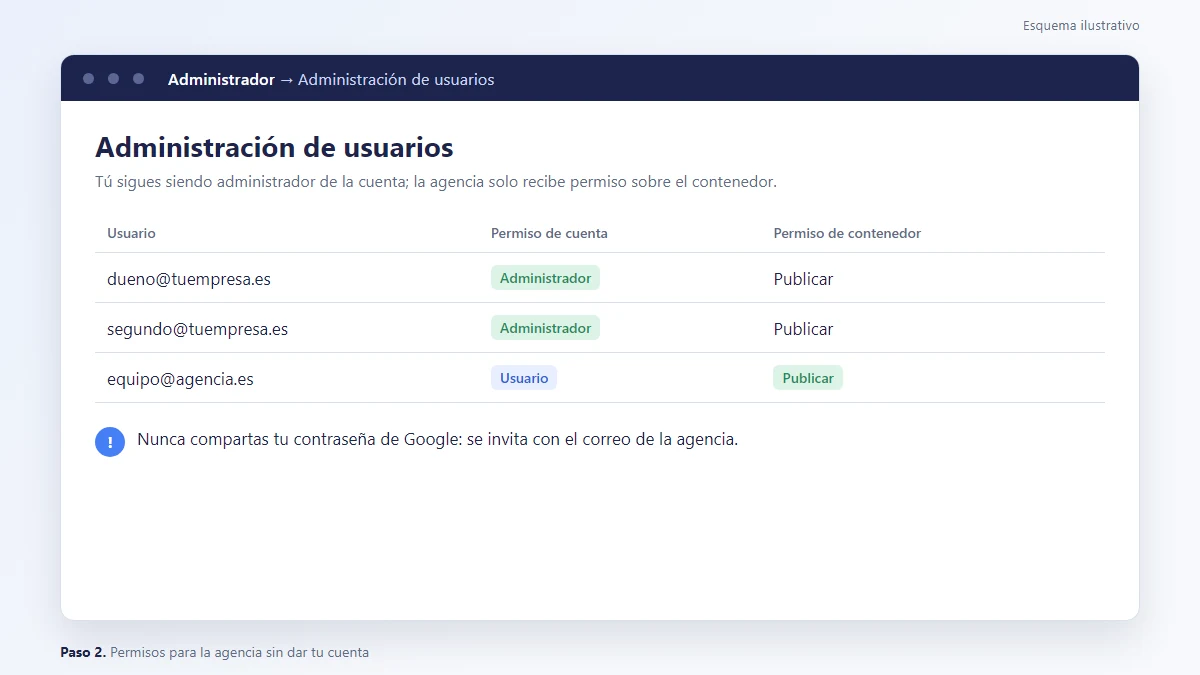
Task: Click the subtitle about remaining account administrator
Action: [436, 182]
